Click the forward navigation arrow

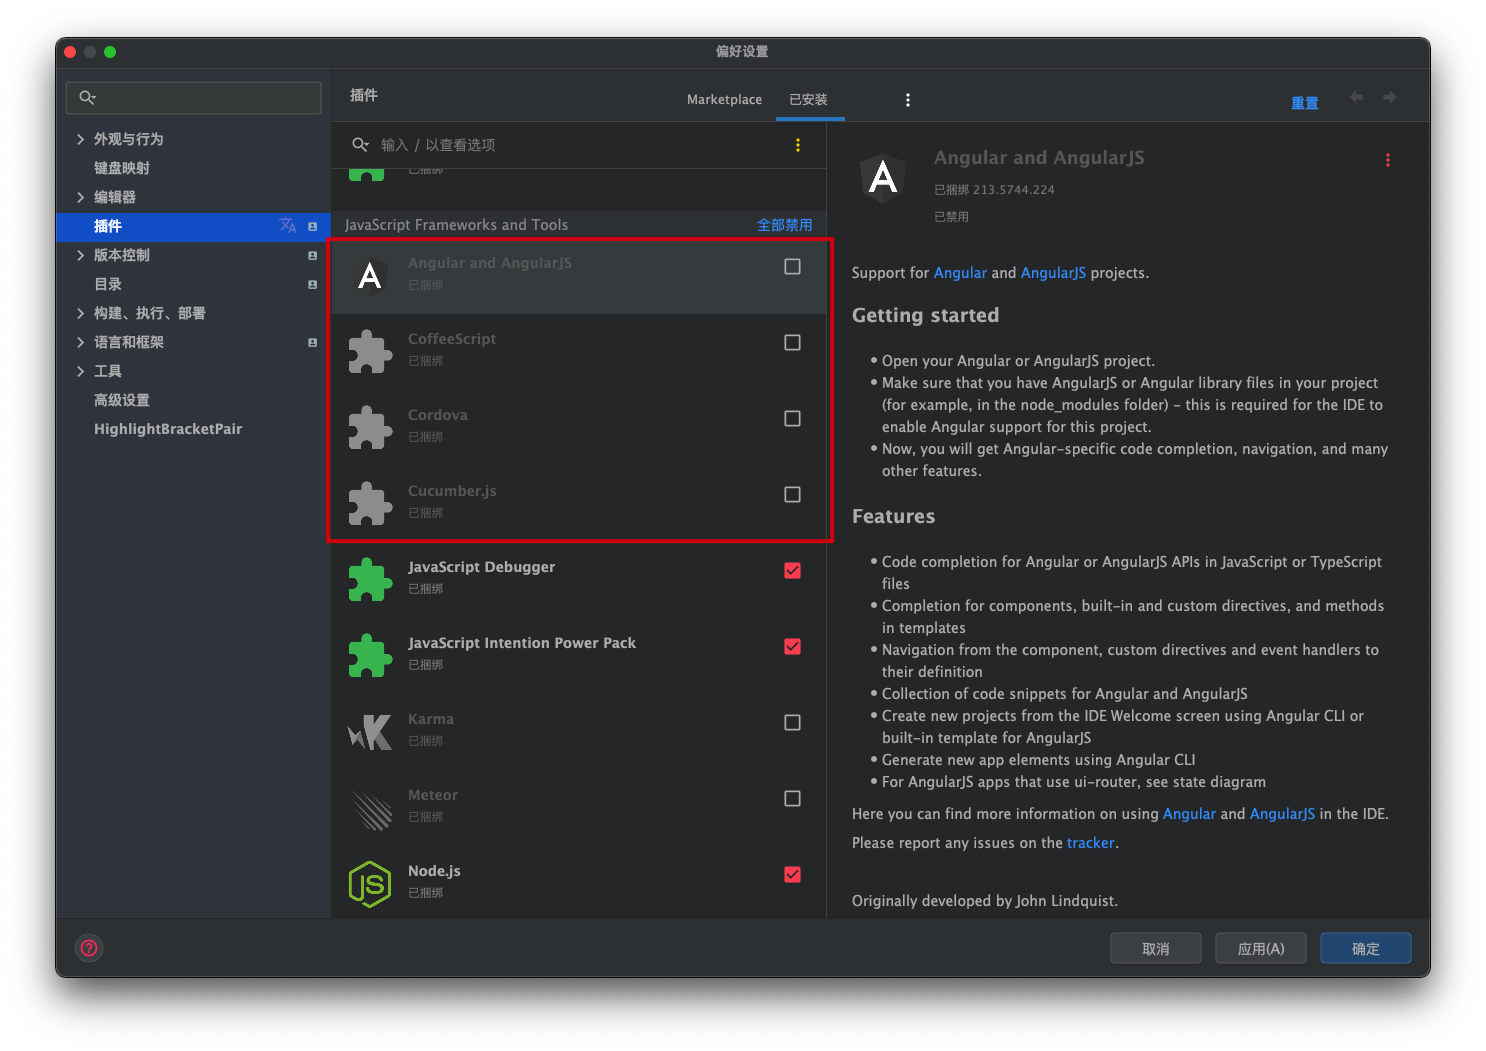point(1389,97)
